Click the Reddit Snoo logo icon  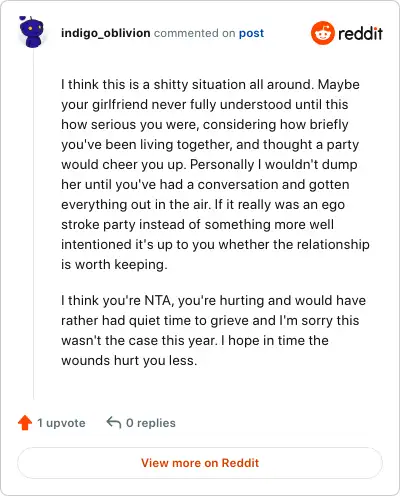click(x=322, y=33)
